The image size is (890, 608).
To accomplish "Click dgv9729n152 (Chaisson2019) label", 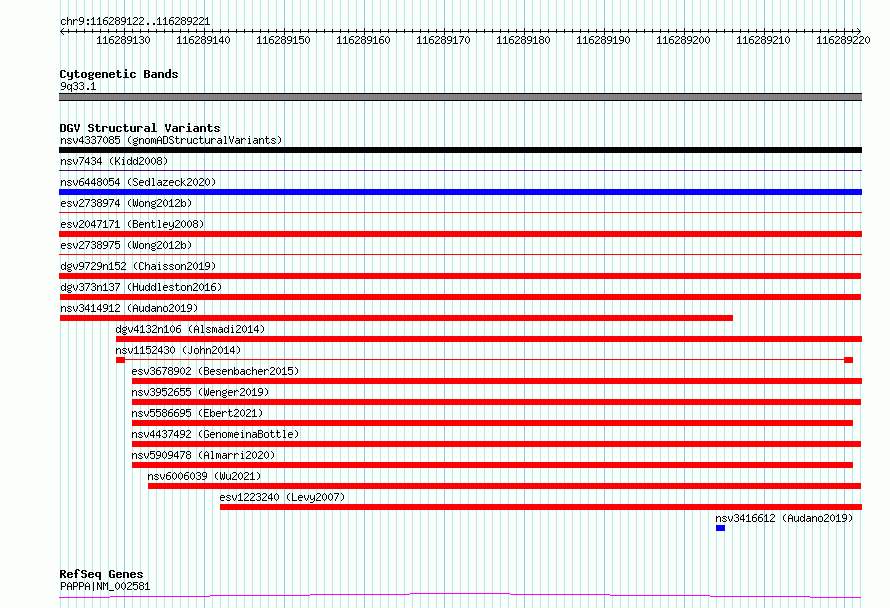I will 138,266.
